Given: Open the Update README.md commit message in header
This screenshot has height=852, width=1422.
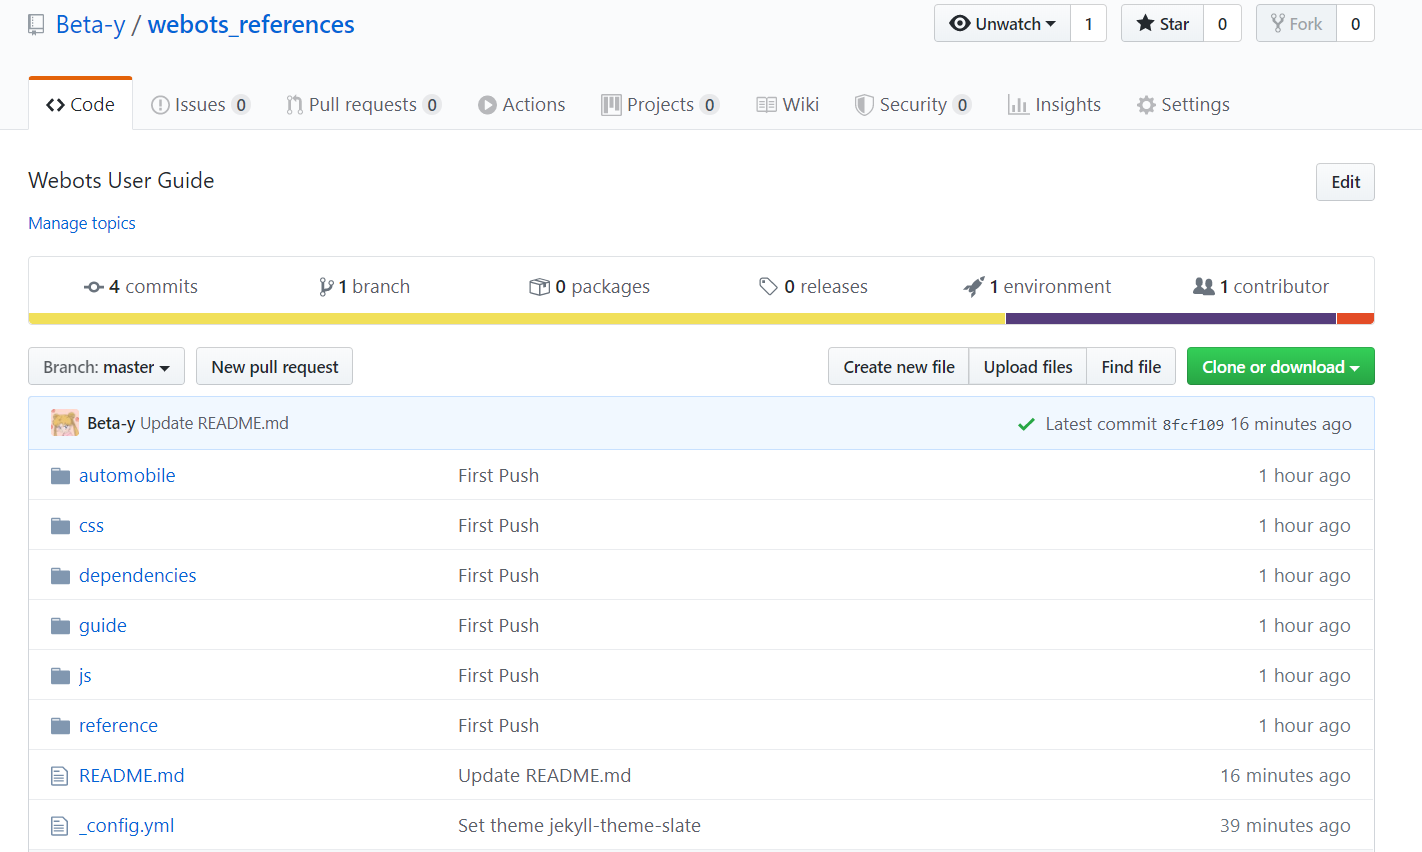Looking at the screenshot, I should pos(214,423).
